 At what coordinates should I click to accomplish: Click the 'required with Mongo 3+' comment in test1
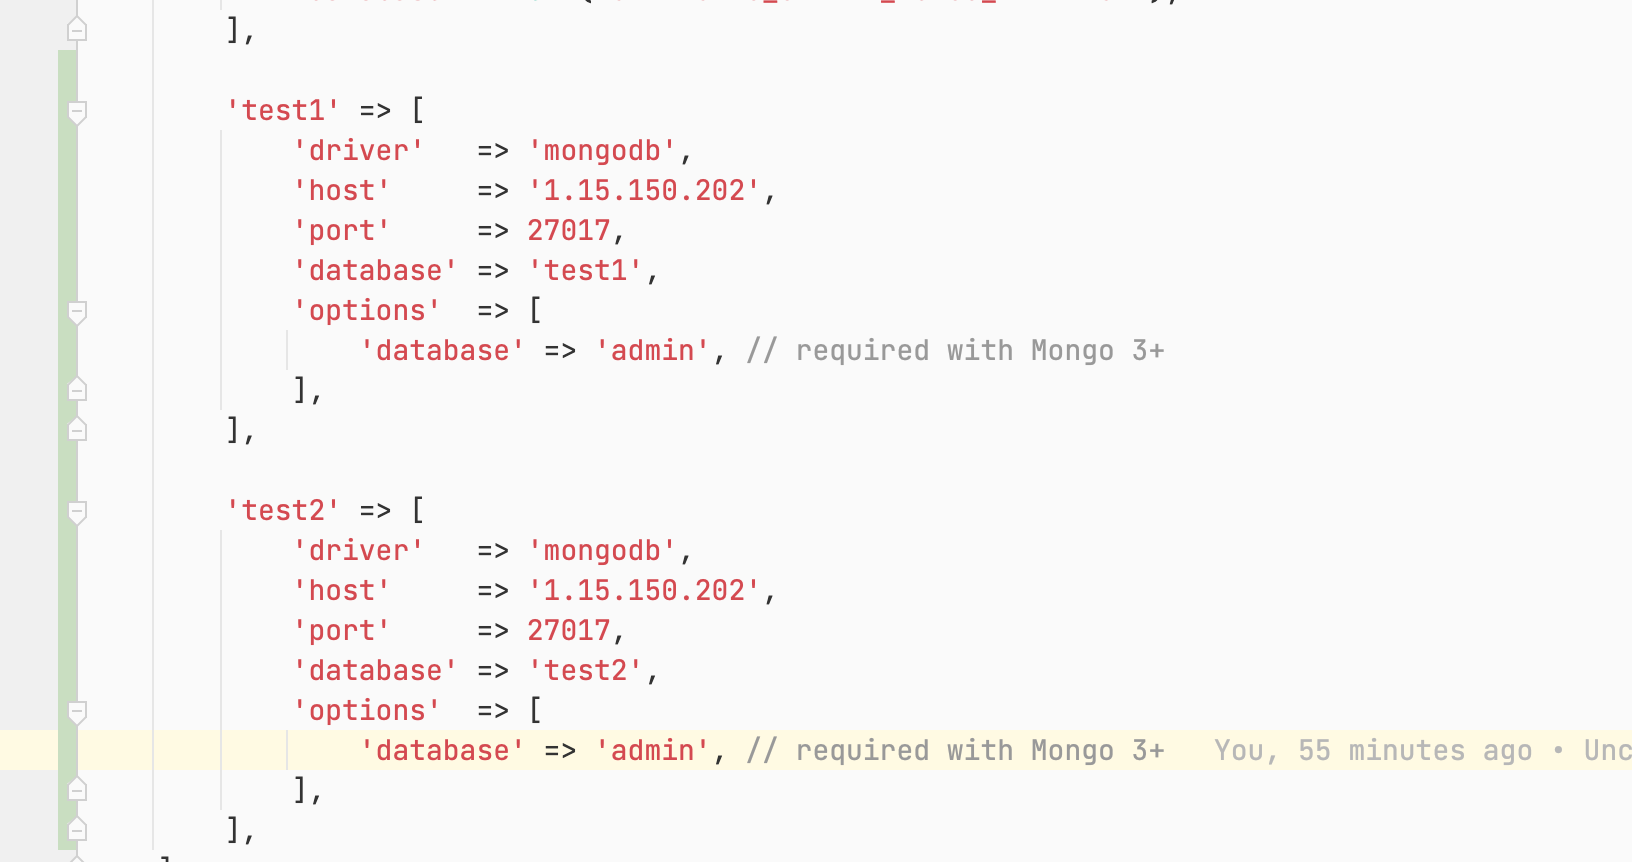[x=955, y=351]
